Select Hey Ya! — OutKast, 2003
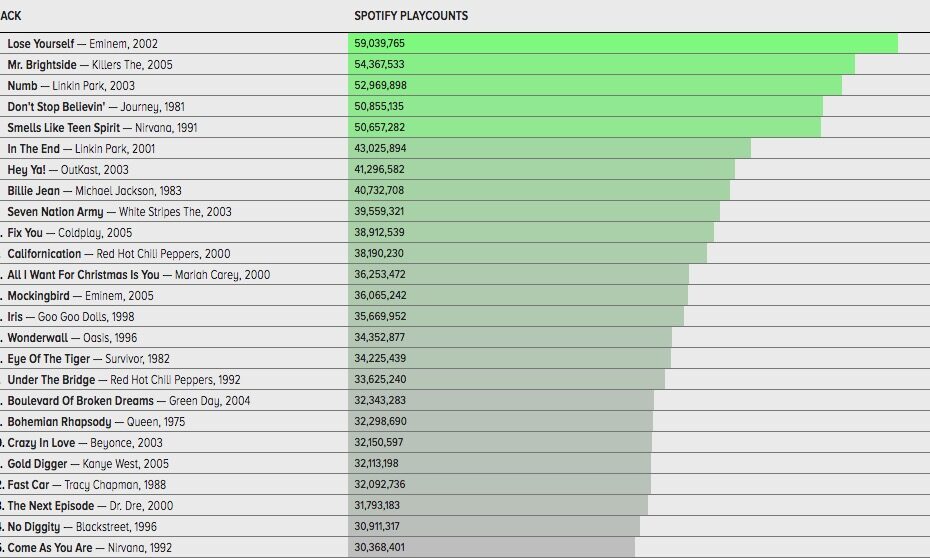930x558 pixels. point(68,170)
